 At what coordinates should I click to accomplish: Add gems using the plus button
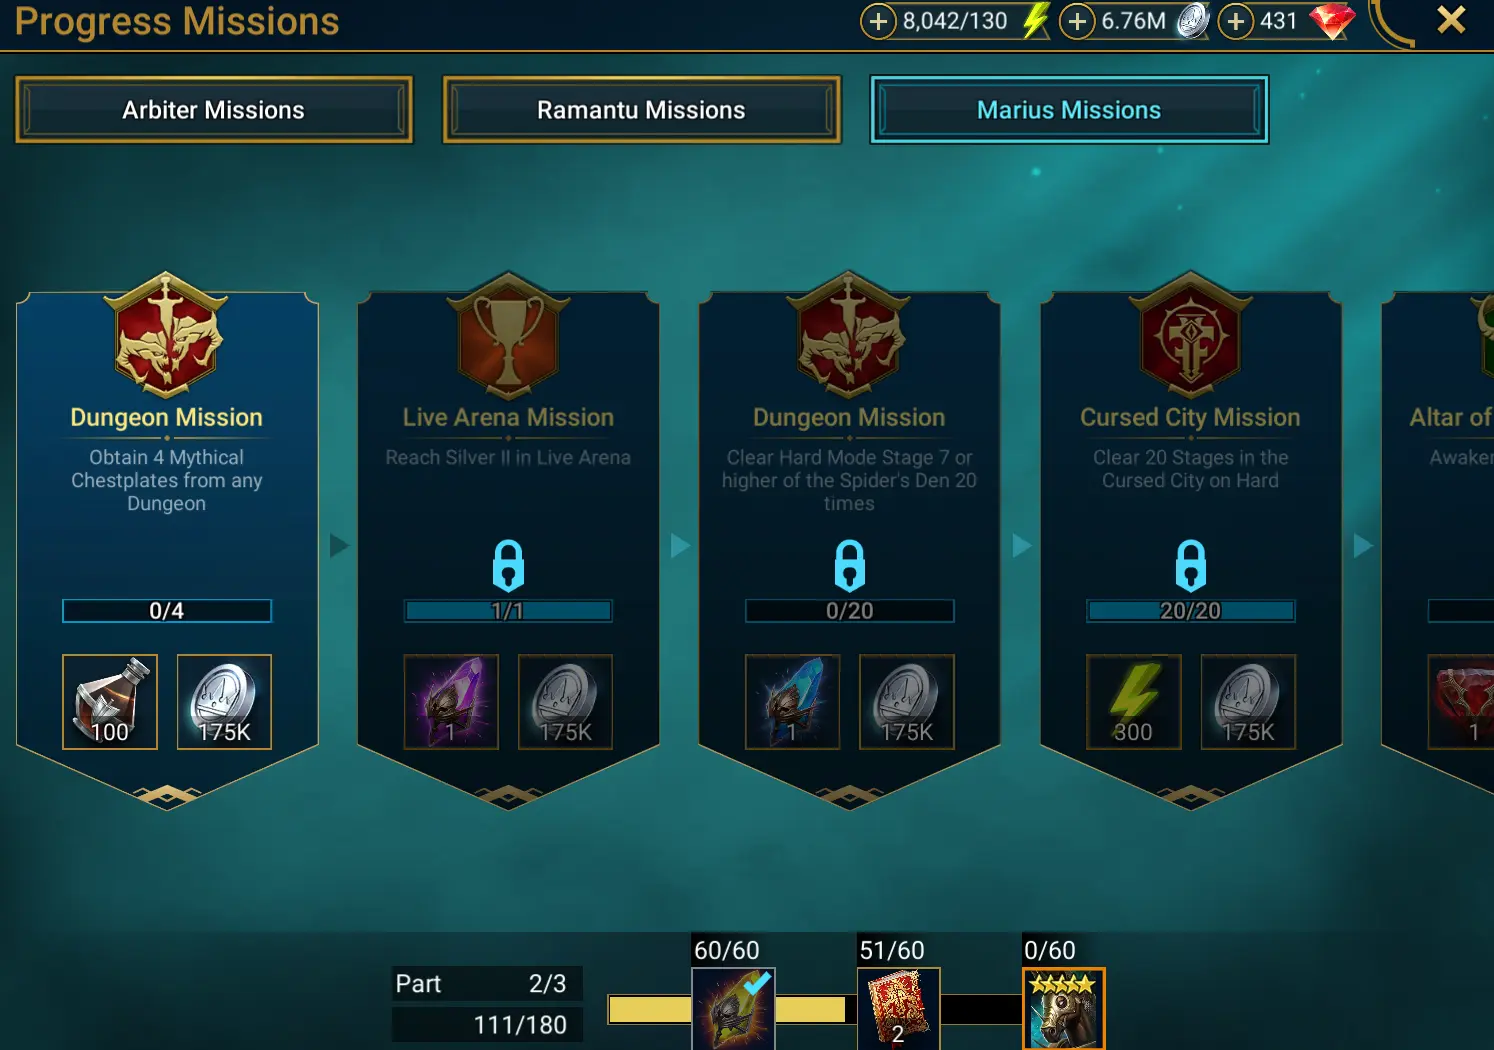pos(1236,21)
